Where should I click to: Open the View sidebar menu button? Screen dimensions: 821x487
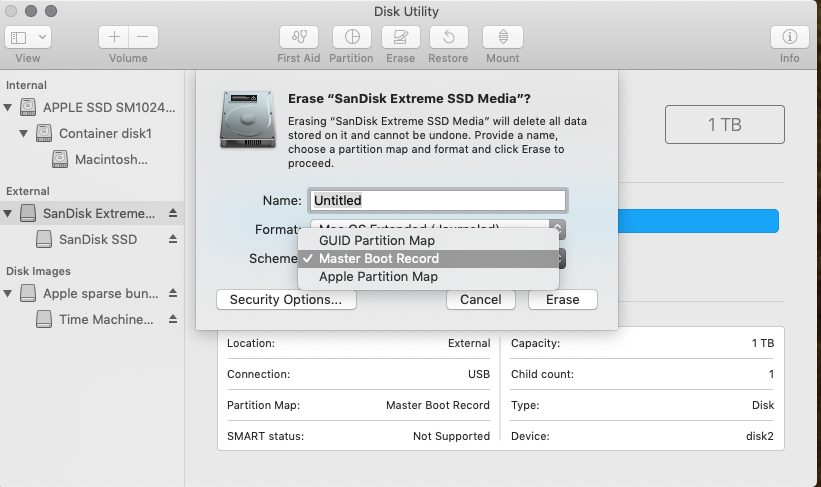(28, 37)
